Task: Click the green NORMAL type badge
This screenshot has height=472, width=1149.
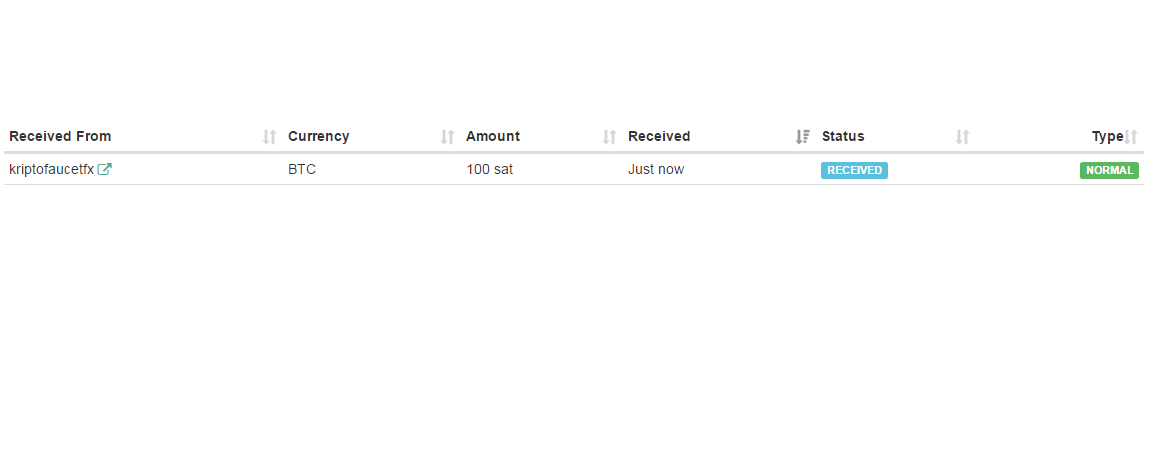Action: tap(1109, 170)
